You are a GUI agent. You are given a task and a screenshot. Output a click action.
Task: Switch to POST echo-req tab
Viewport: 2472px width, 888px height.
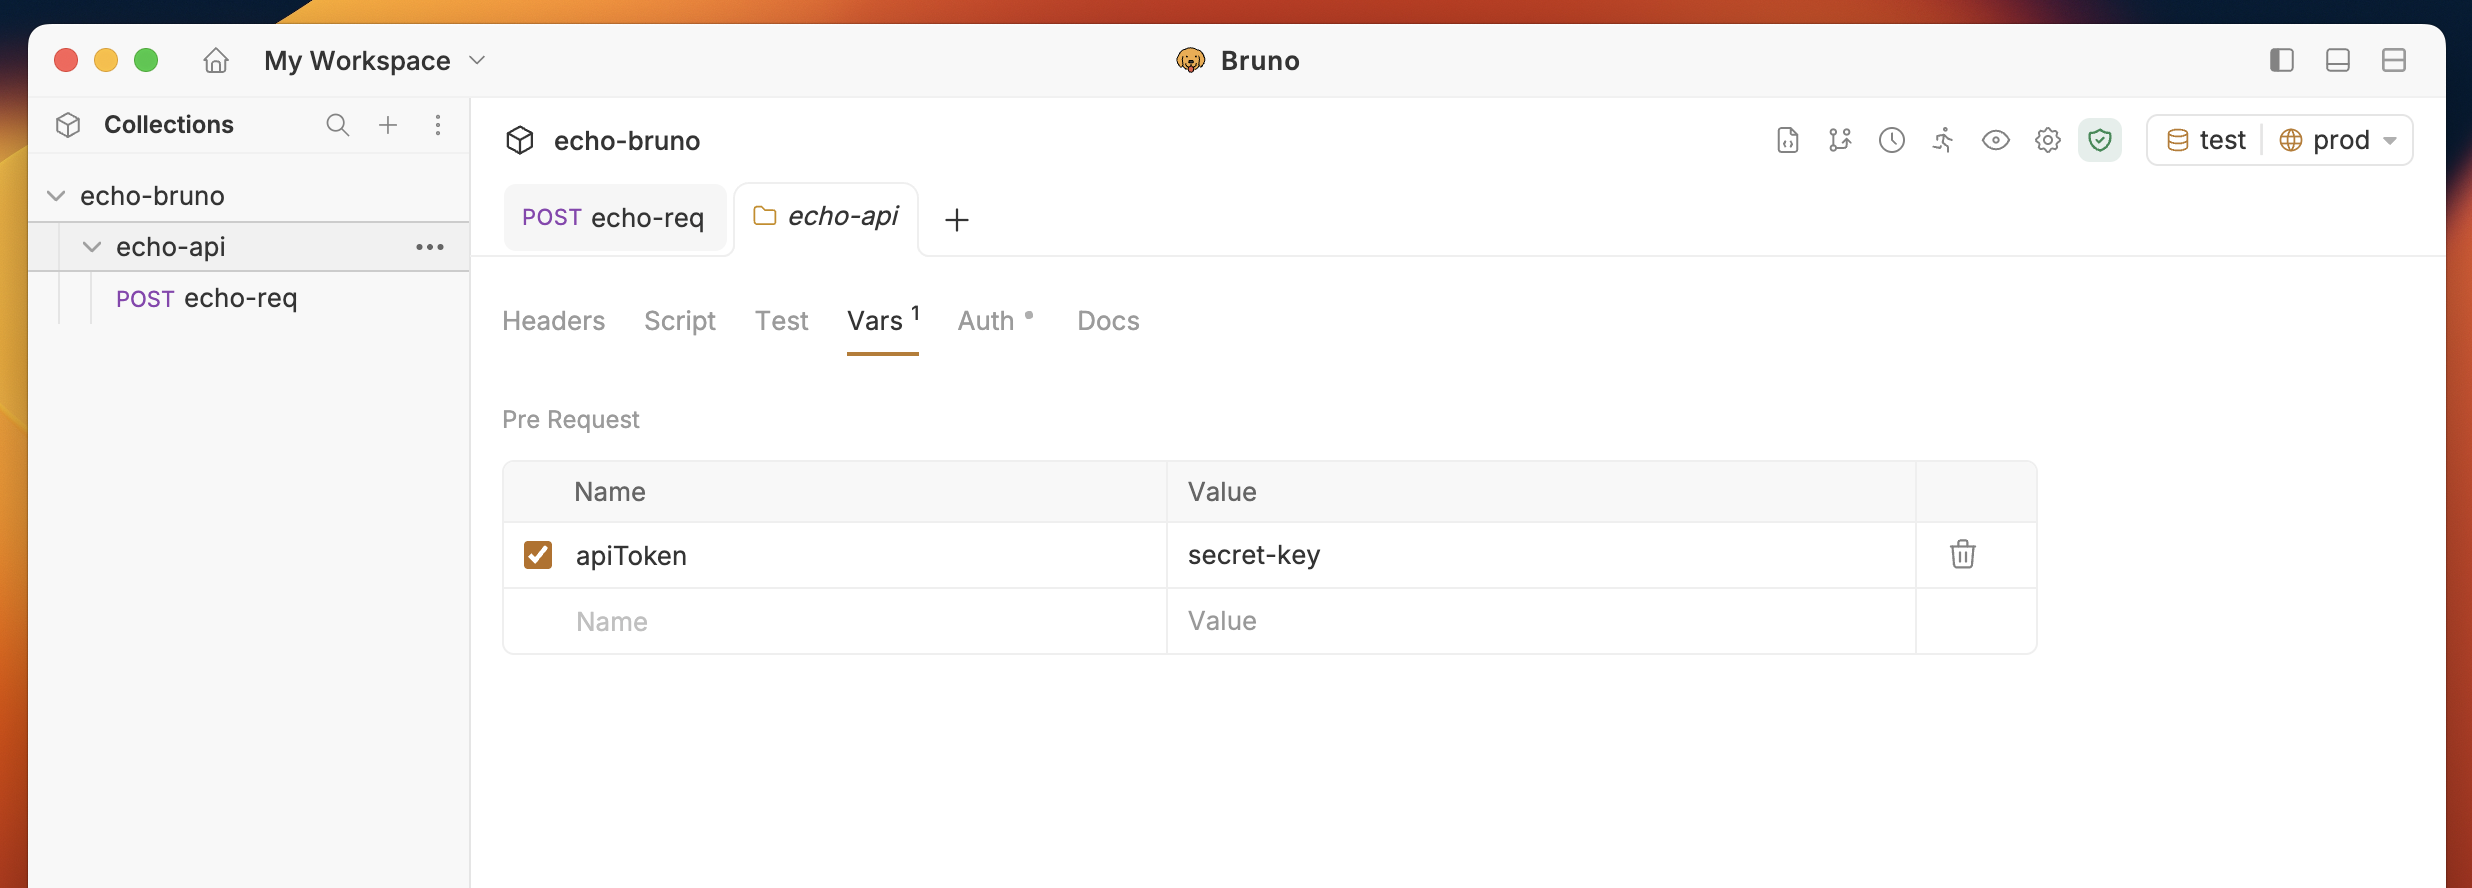click(614, 218)
